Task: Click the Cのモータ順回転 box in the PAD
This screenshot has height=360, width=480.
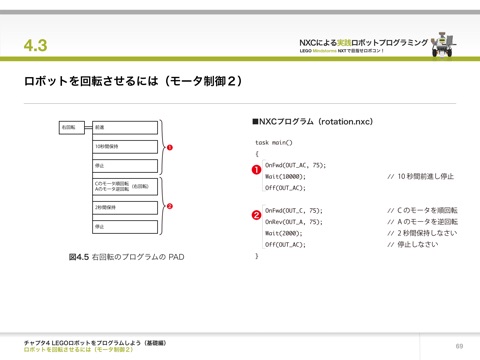Action: (125, 187)
